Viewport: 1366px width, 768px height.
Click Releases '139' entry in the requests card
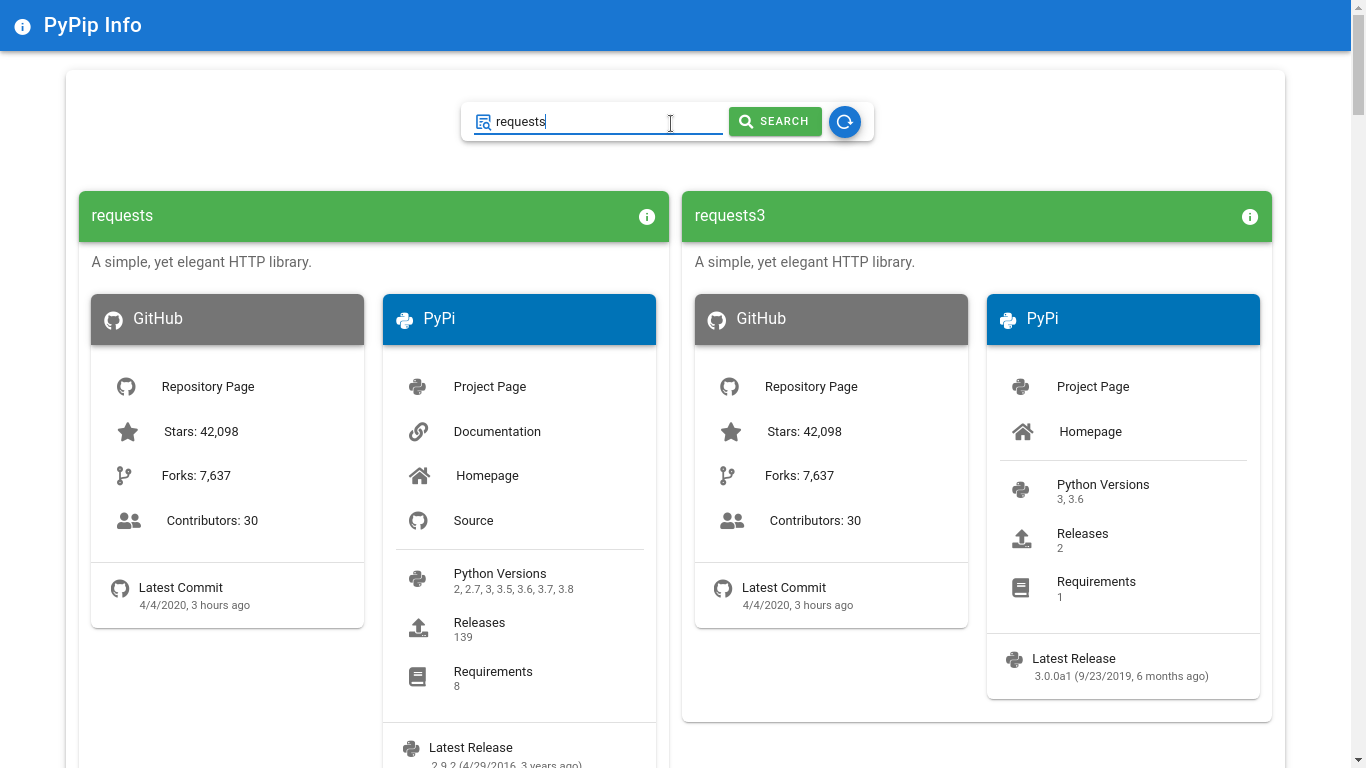tap(519, 629)
